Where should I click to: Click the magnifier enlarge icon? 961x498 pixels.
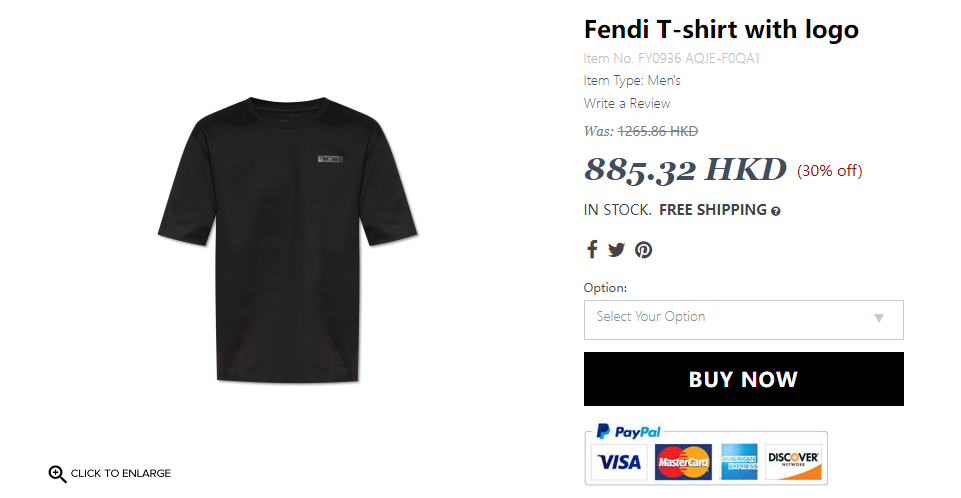58,474
